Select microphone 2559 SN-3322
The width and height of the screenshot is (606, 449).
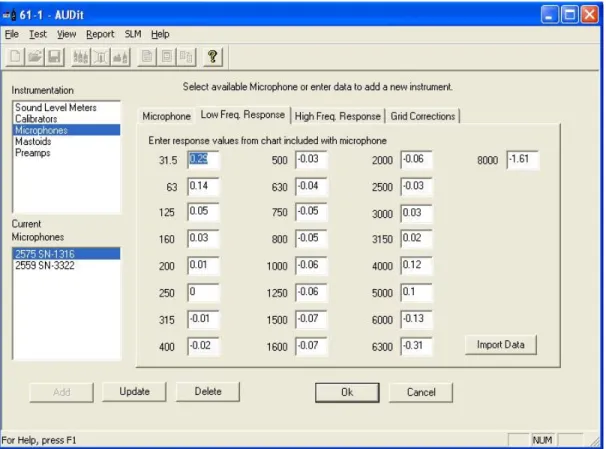coord(66,265)
